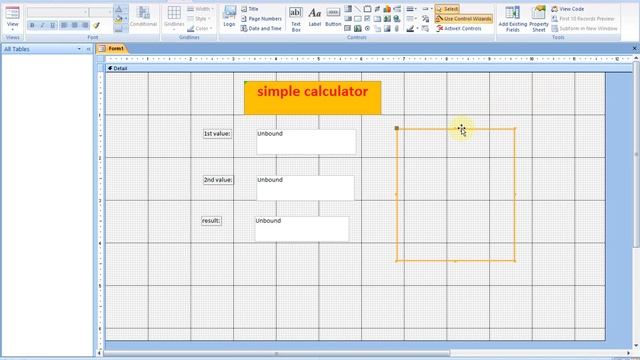Toggle Align Text Left

[64, 25]
